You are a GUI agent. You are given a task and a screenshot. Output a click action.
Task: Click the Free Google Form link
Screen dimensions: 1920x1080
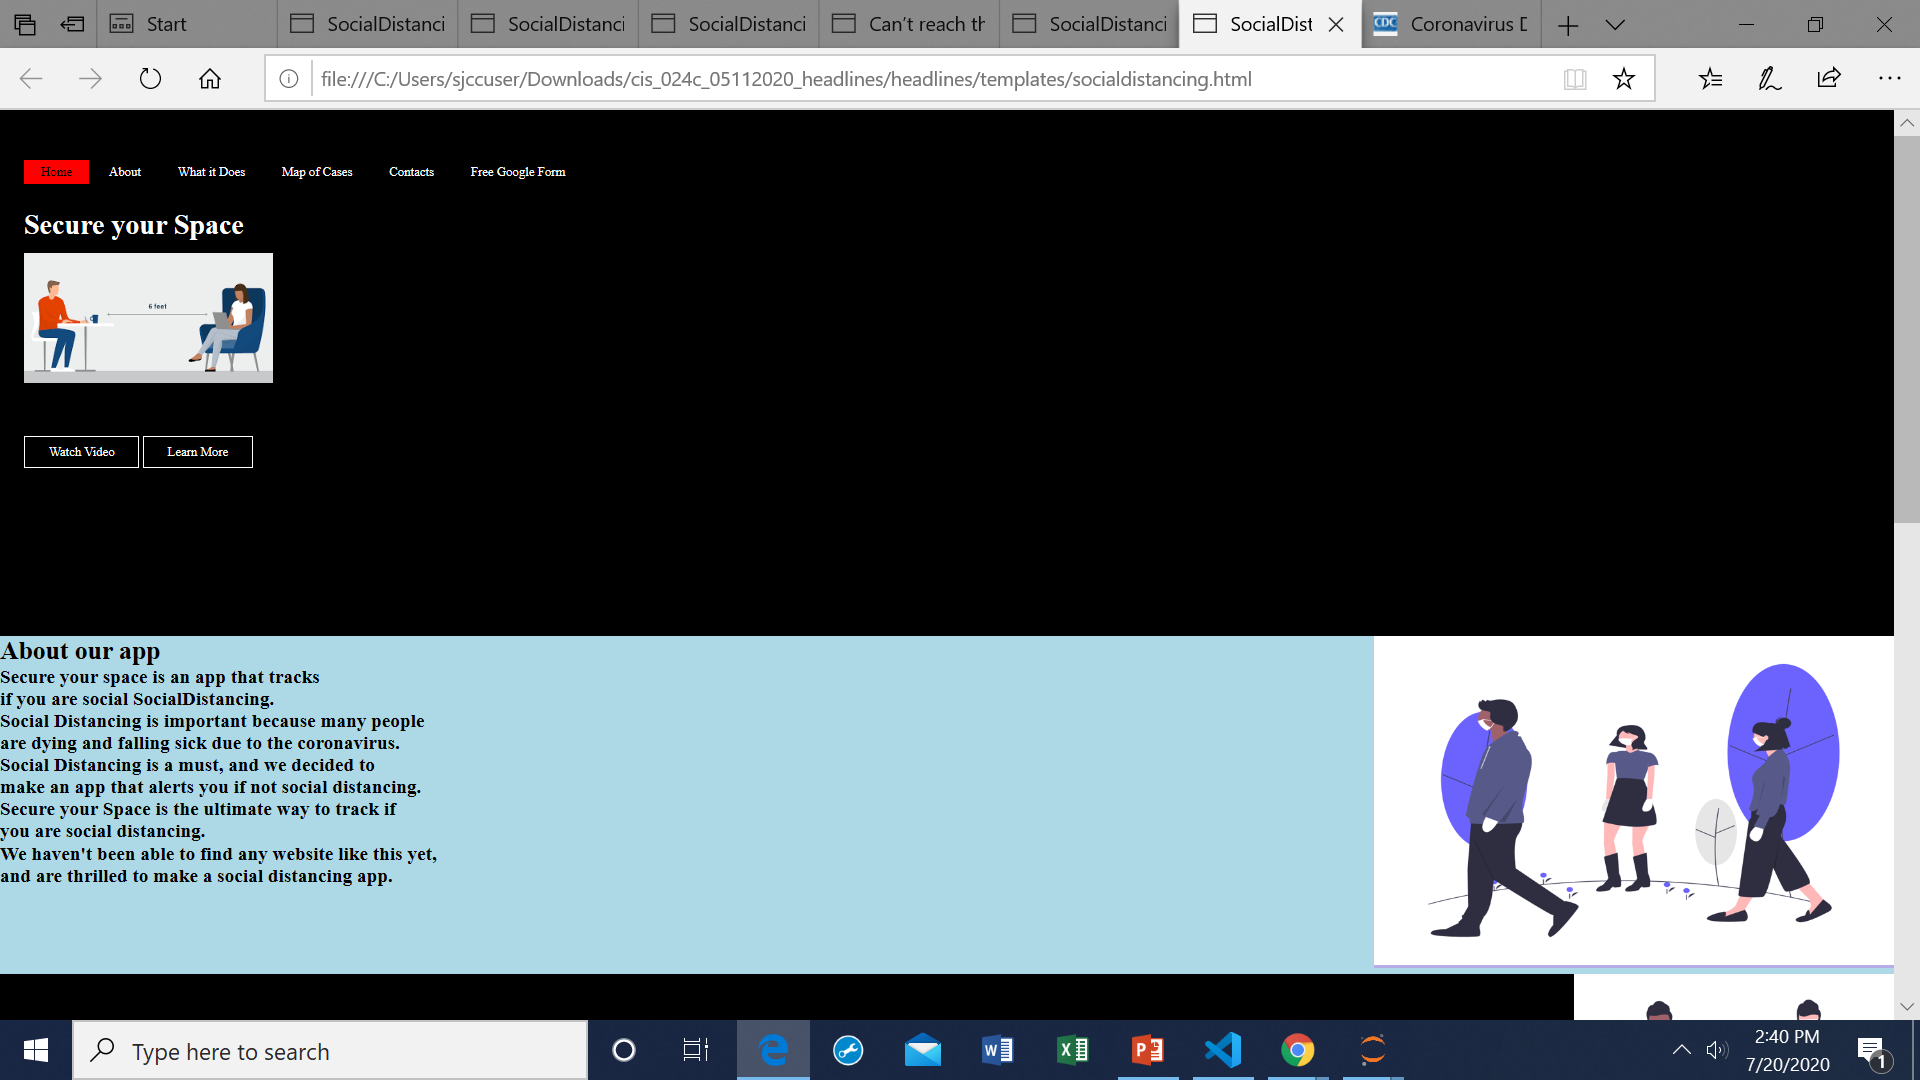click(x=518, y=172)
